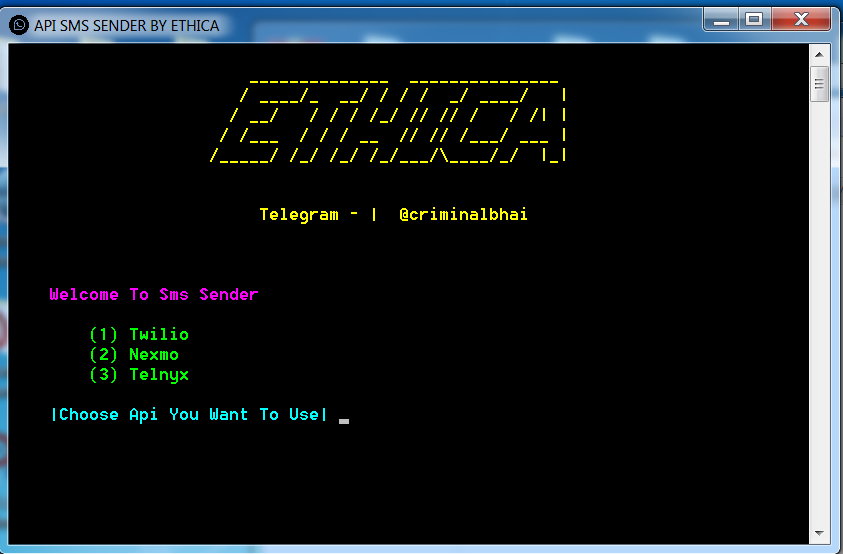Click the vertical scrollbar thumb
The height and width of the screenshot is (554, 843).
819,84
